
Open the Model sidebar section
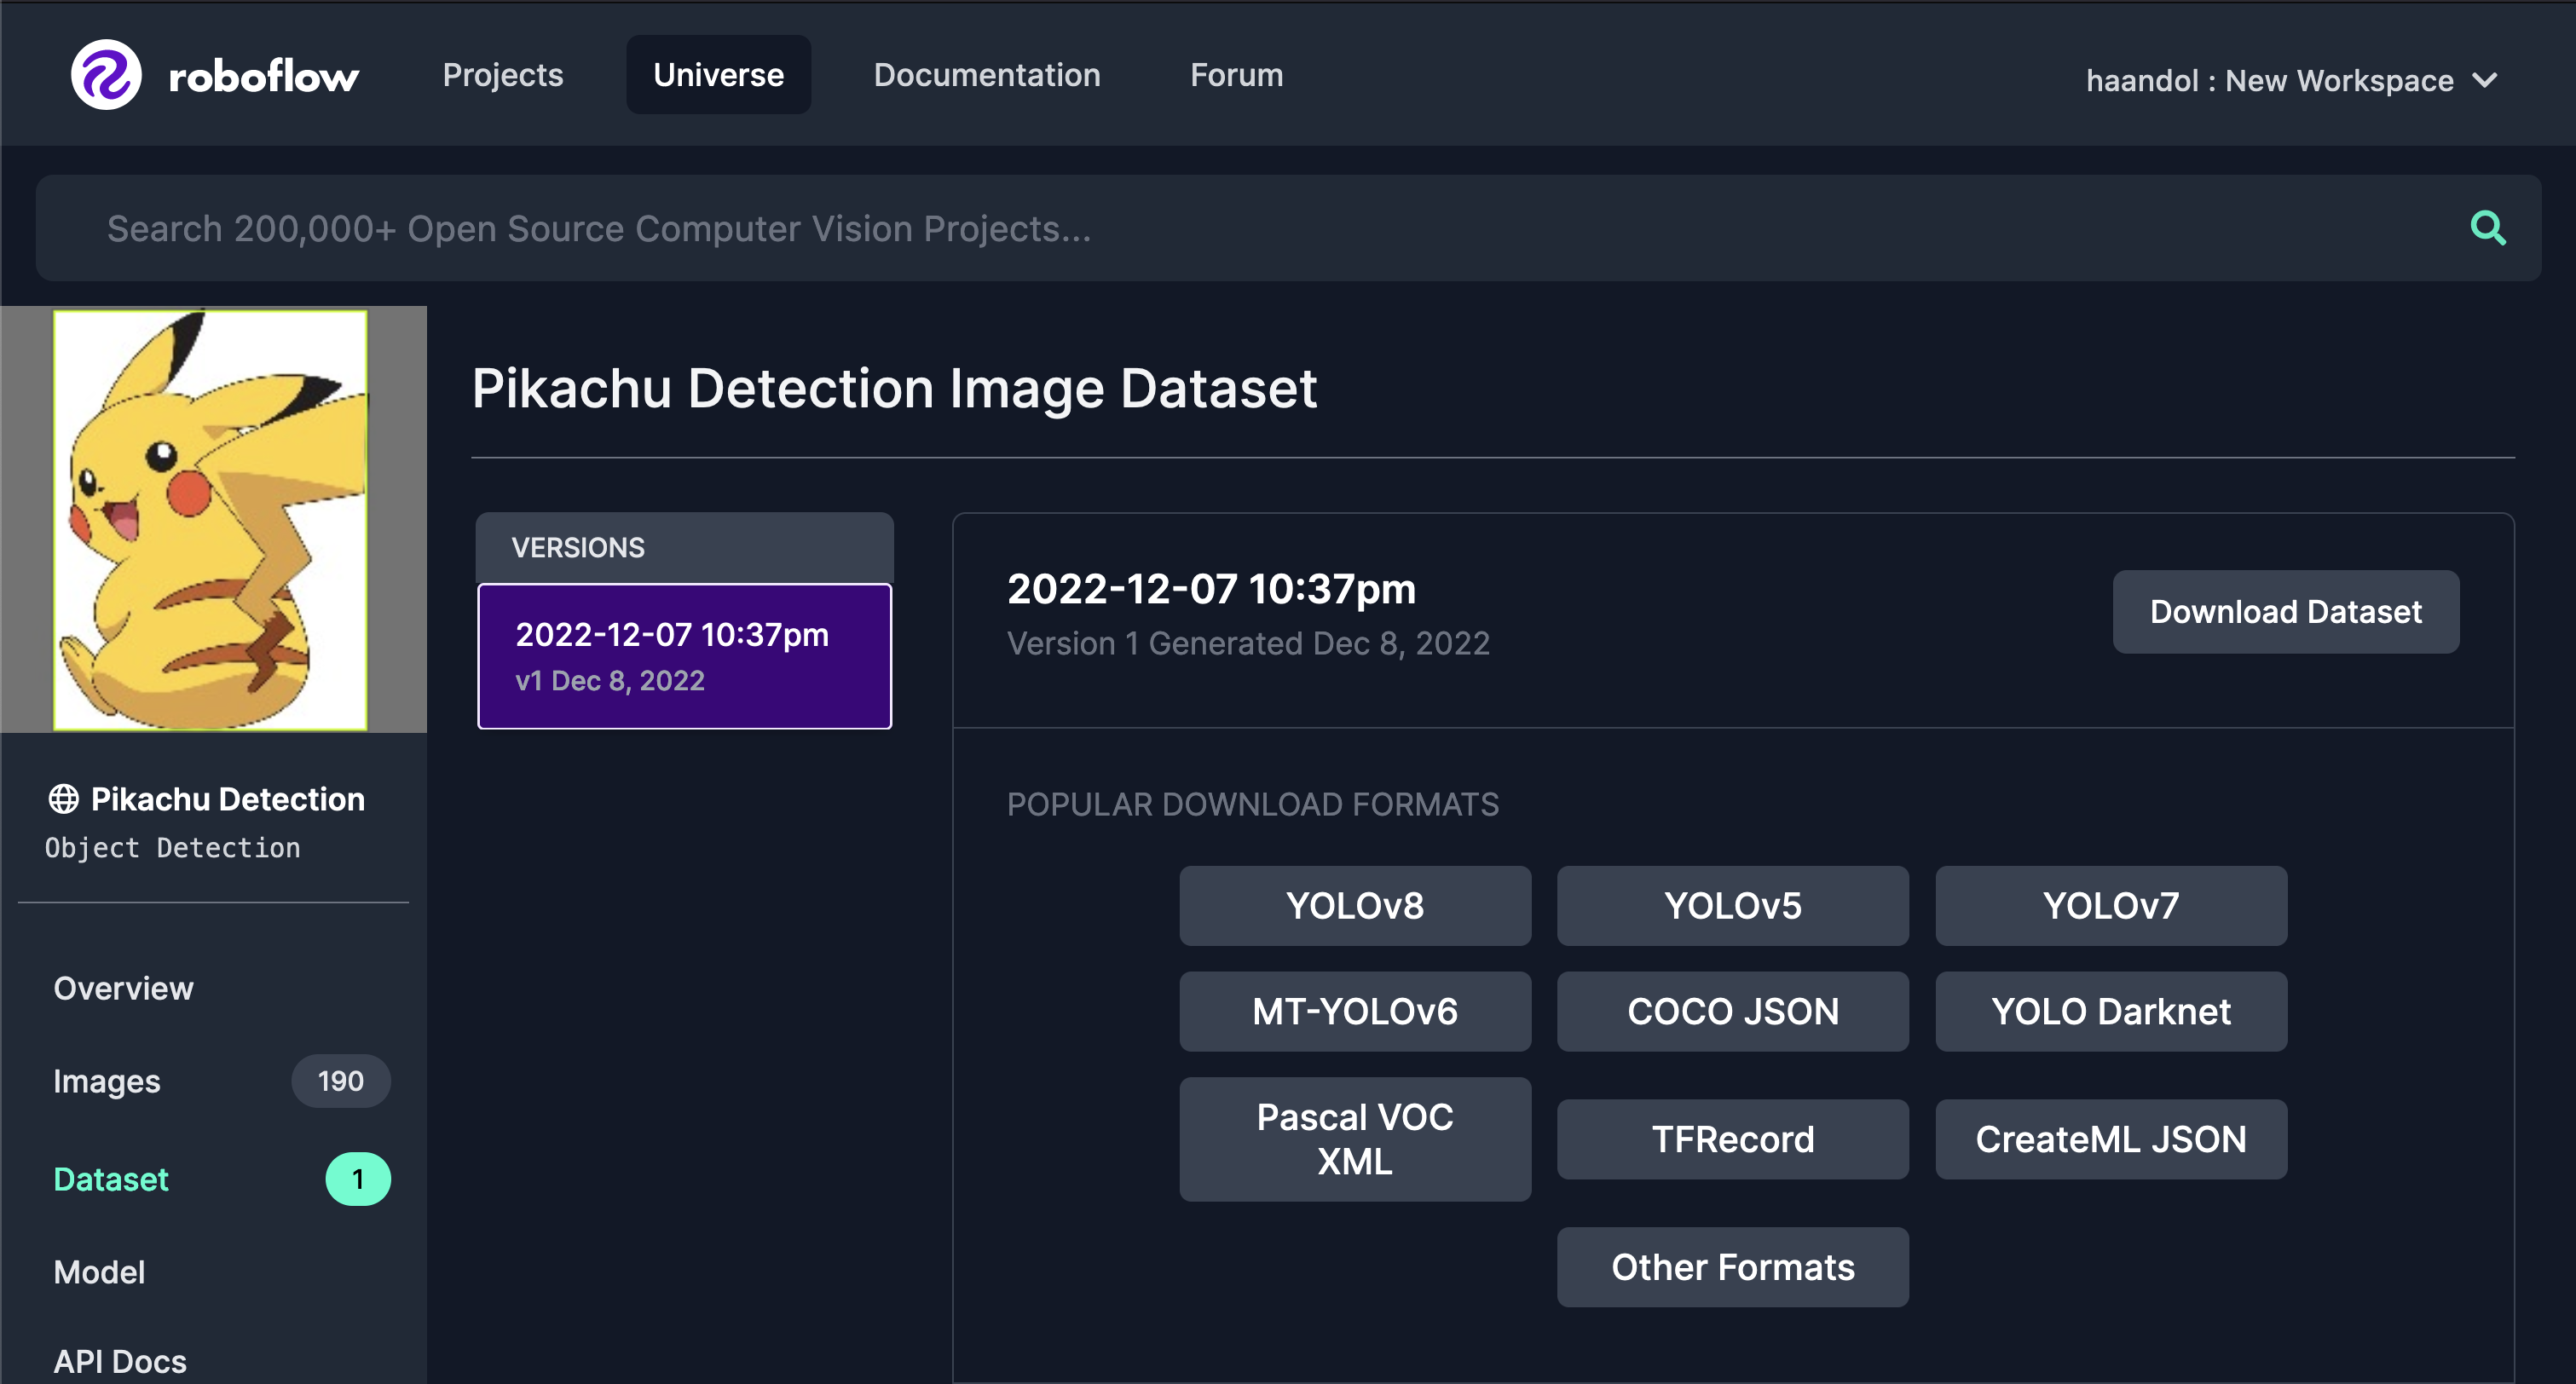pos(99,1272)
